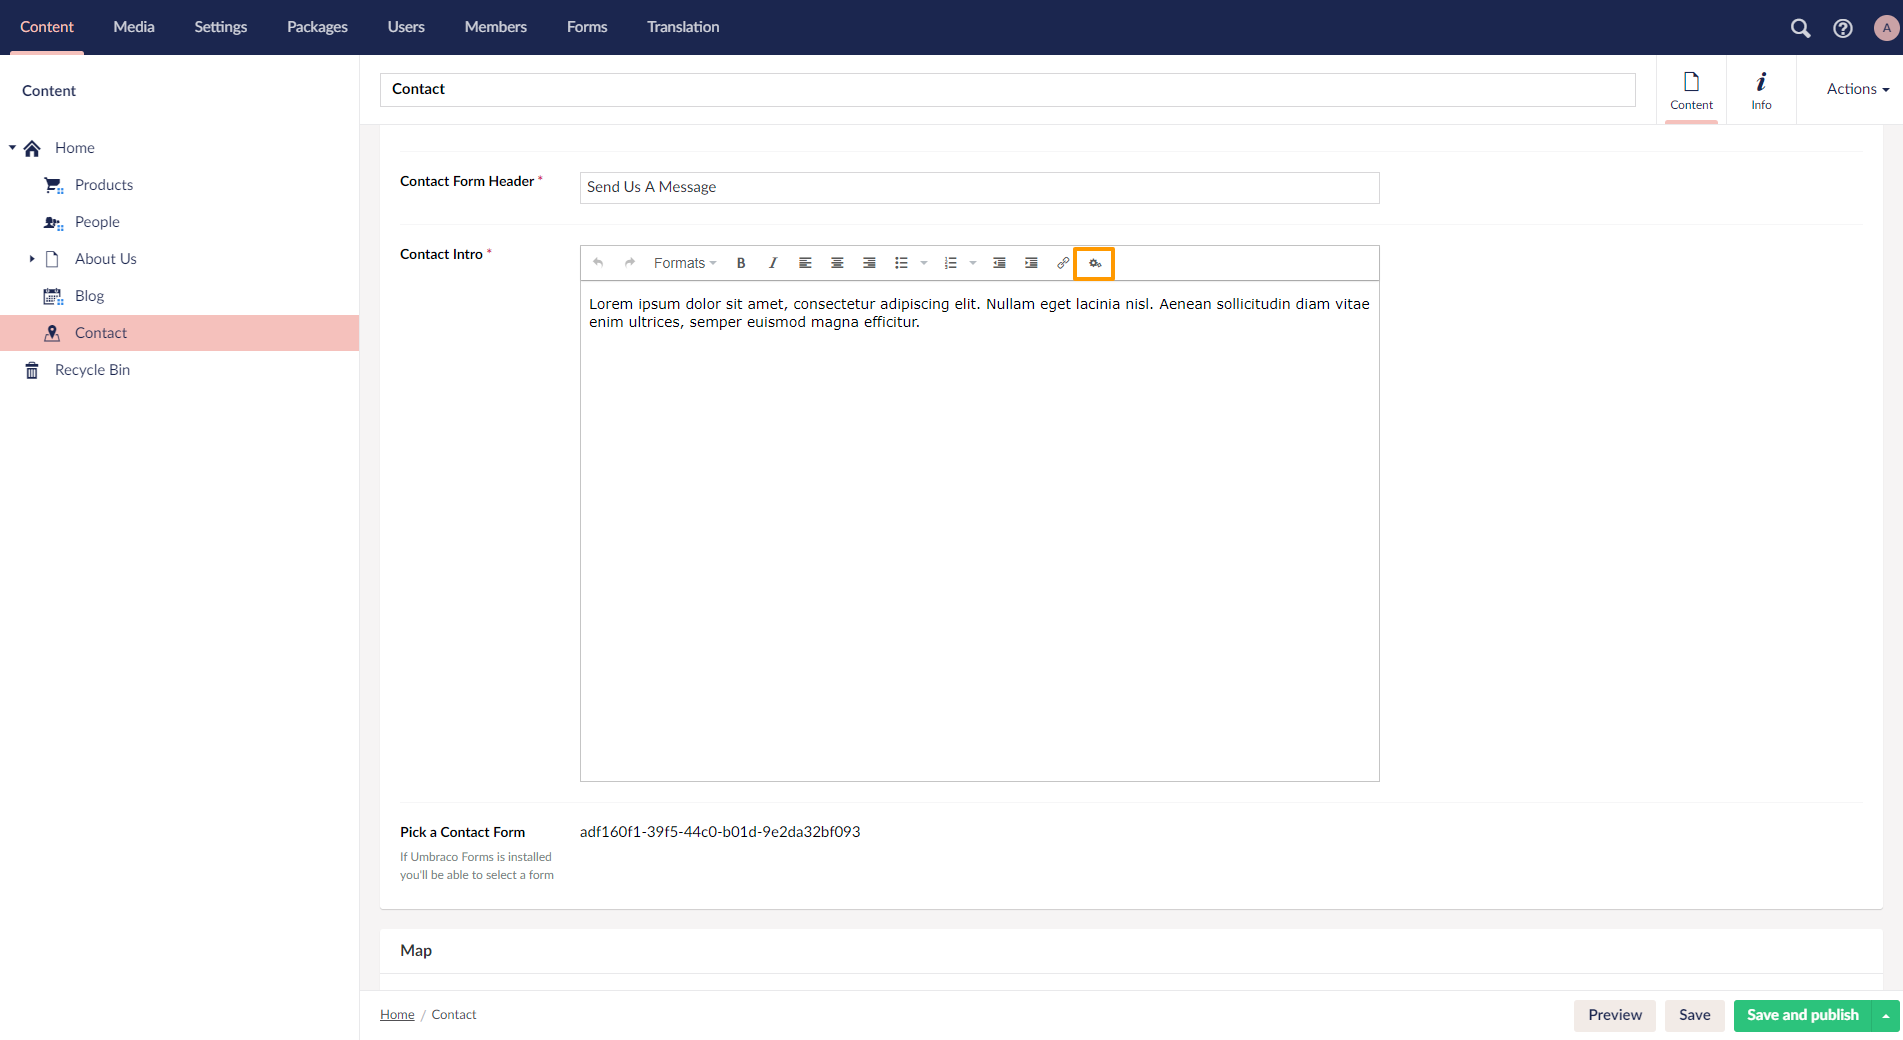Open the Media section
Image resolution: width=1903 pixels, height=1040 pixels.
(x=134, y=27)
